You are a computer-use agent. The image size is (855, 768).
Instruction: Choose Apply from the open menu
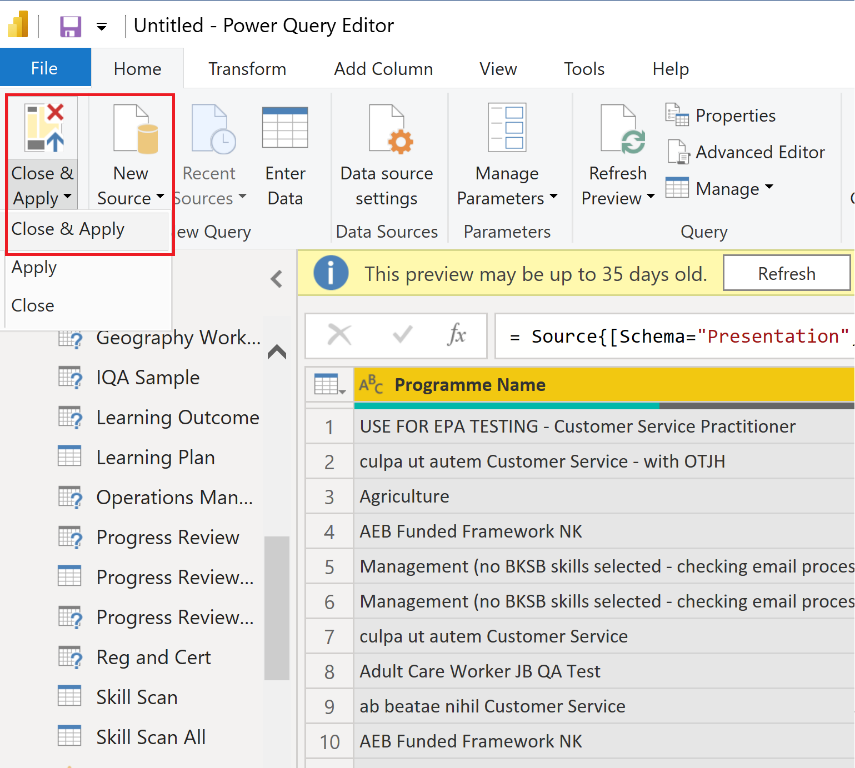[x=33, y=267]
